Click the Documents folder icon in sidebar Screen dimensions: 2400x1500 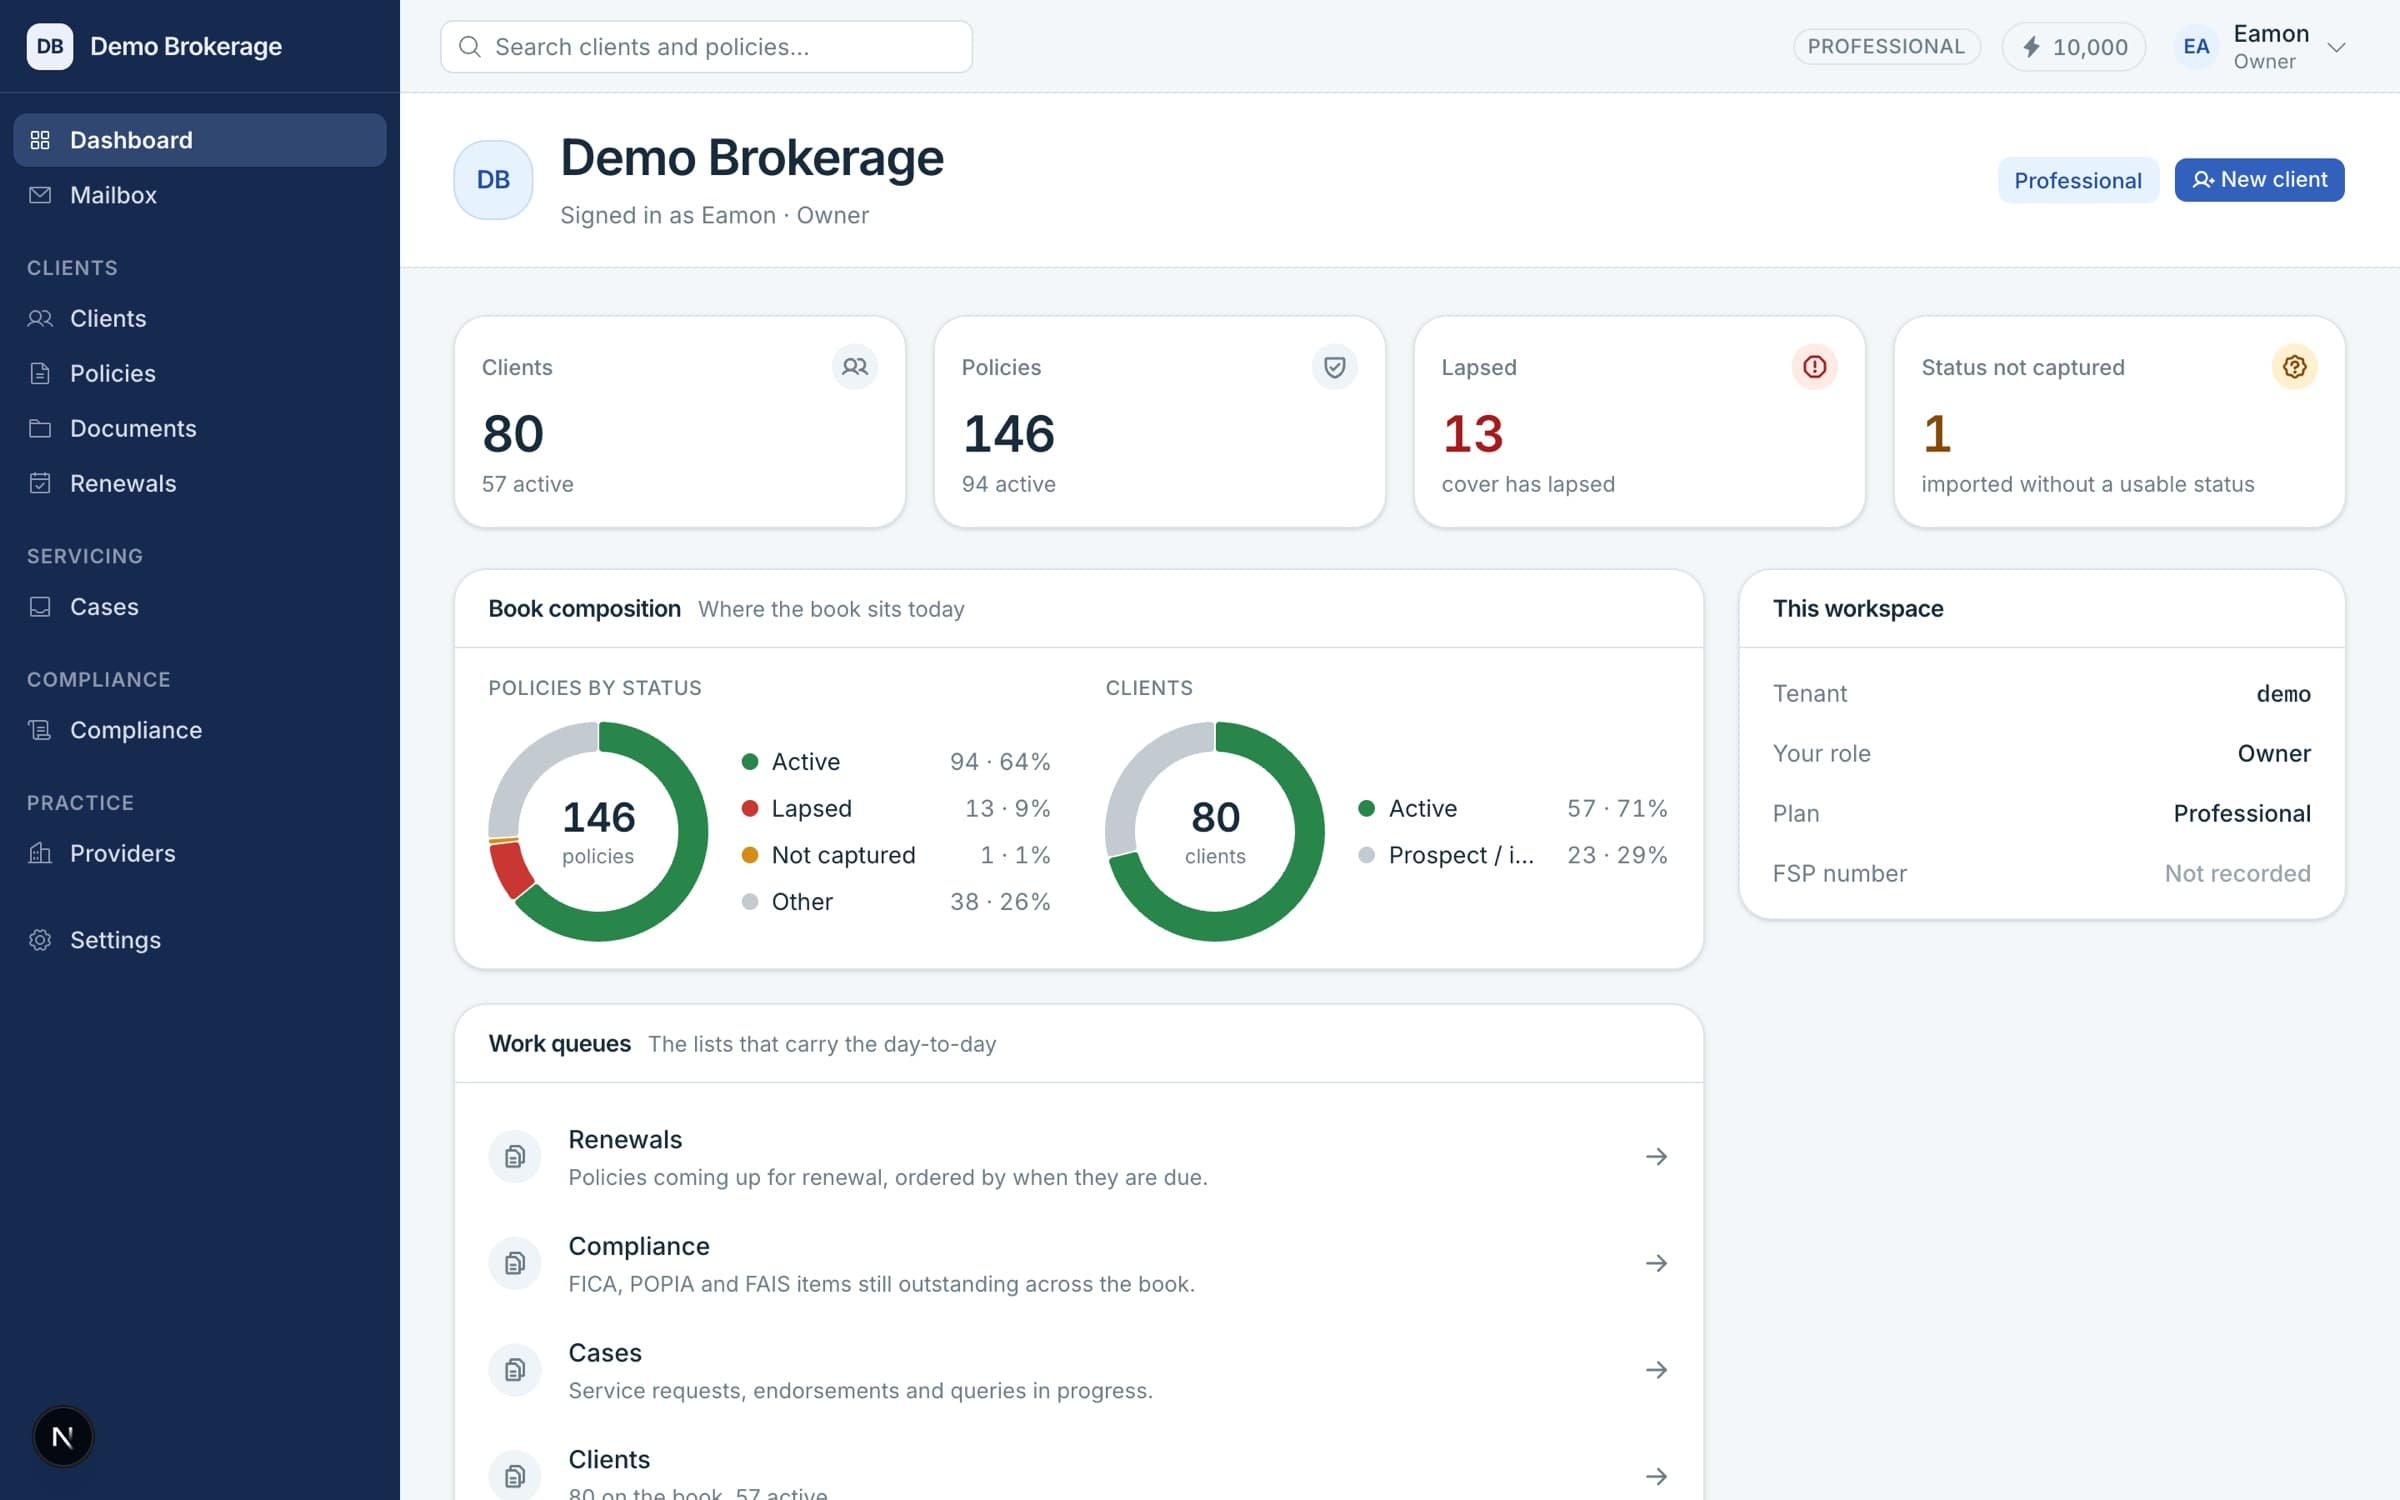click(40, 428)
